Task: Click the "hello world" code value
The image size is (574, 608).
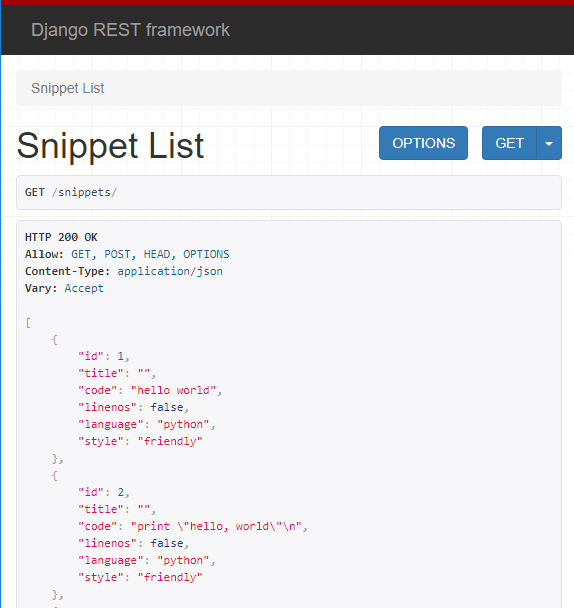Action: tap(173, 390)
